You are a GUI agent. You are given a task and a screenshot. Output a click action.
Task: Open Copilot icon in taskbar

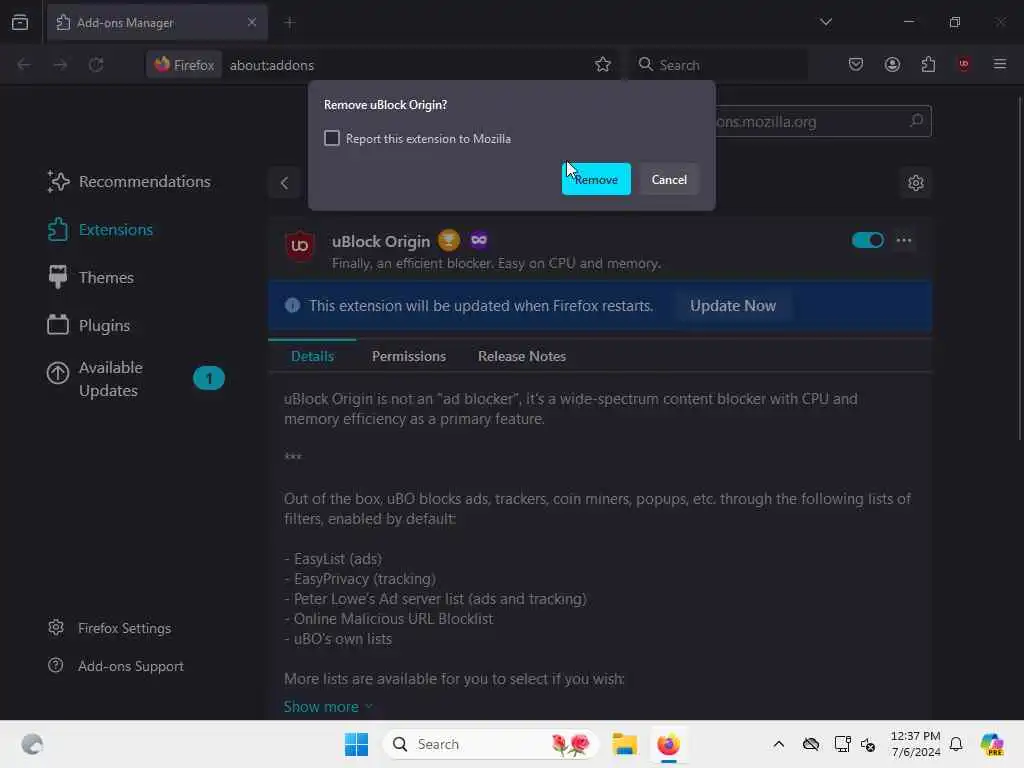(x=991, y=744)
